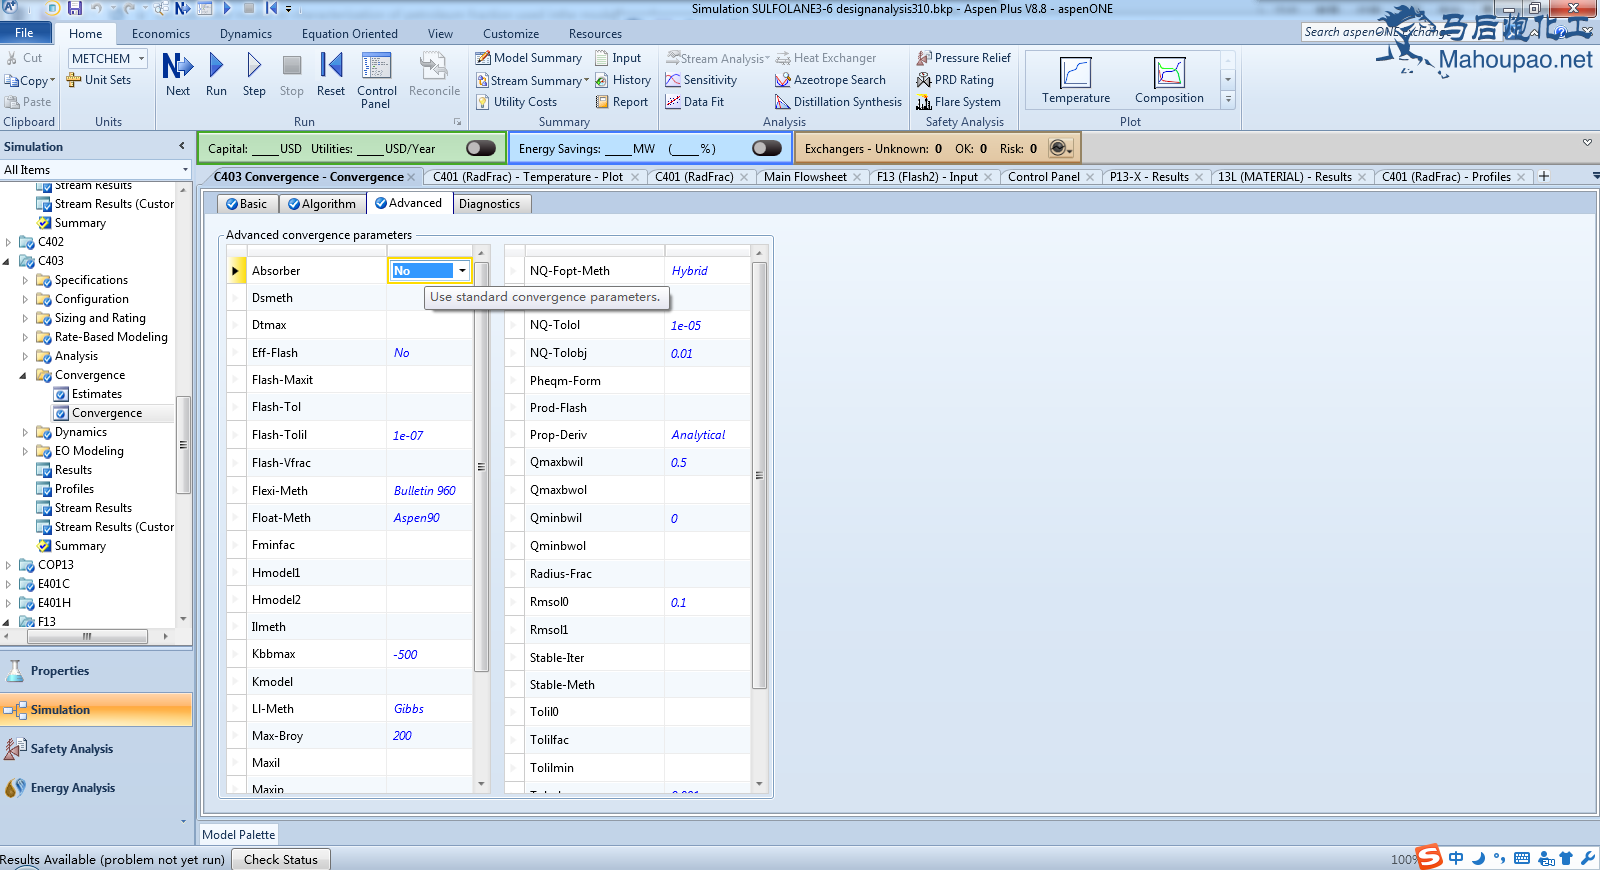Viewport: 1600px width, 870px height.
Task: Open Distillation Synthesis
Action: pyautogui.click(x=839, y=102)
